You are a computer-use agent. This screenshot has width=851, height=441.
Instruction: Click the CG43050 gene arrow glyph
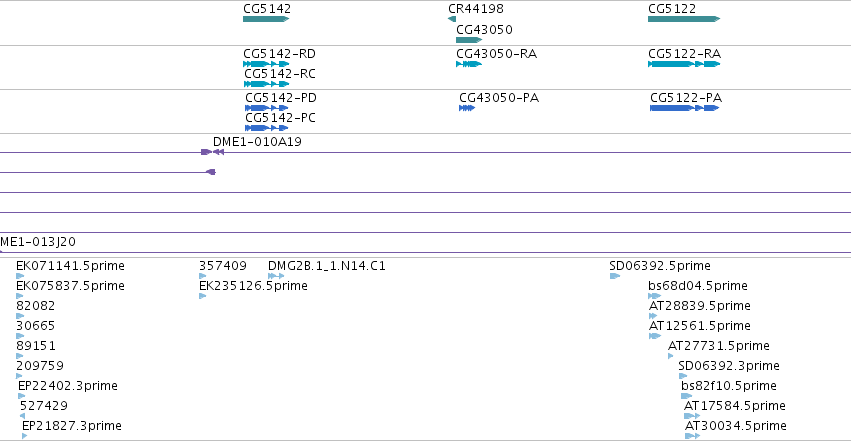(469, 40)
